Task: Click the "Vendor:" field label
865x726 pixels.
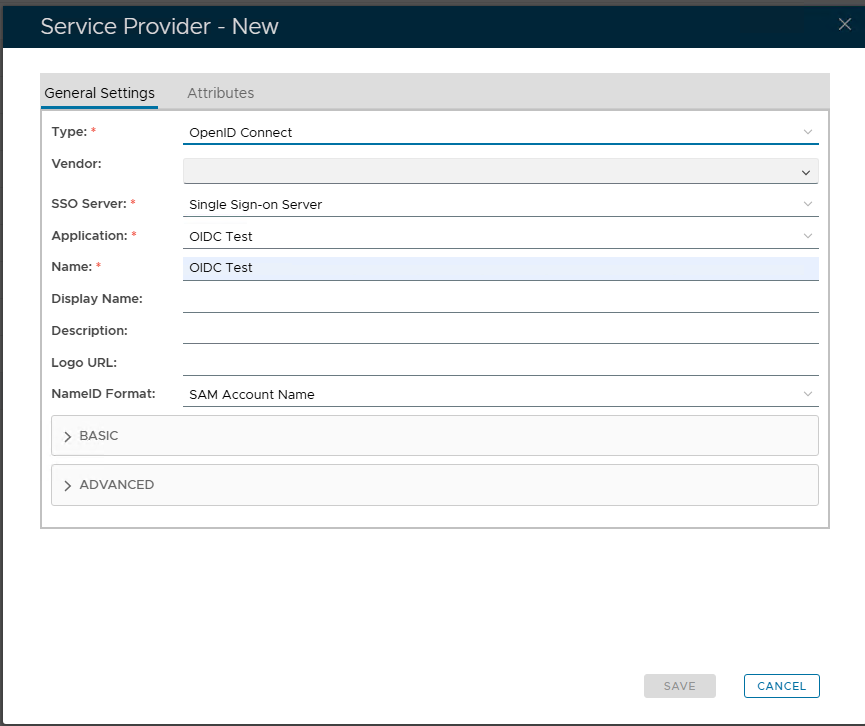Action: [76, 163]
